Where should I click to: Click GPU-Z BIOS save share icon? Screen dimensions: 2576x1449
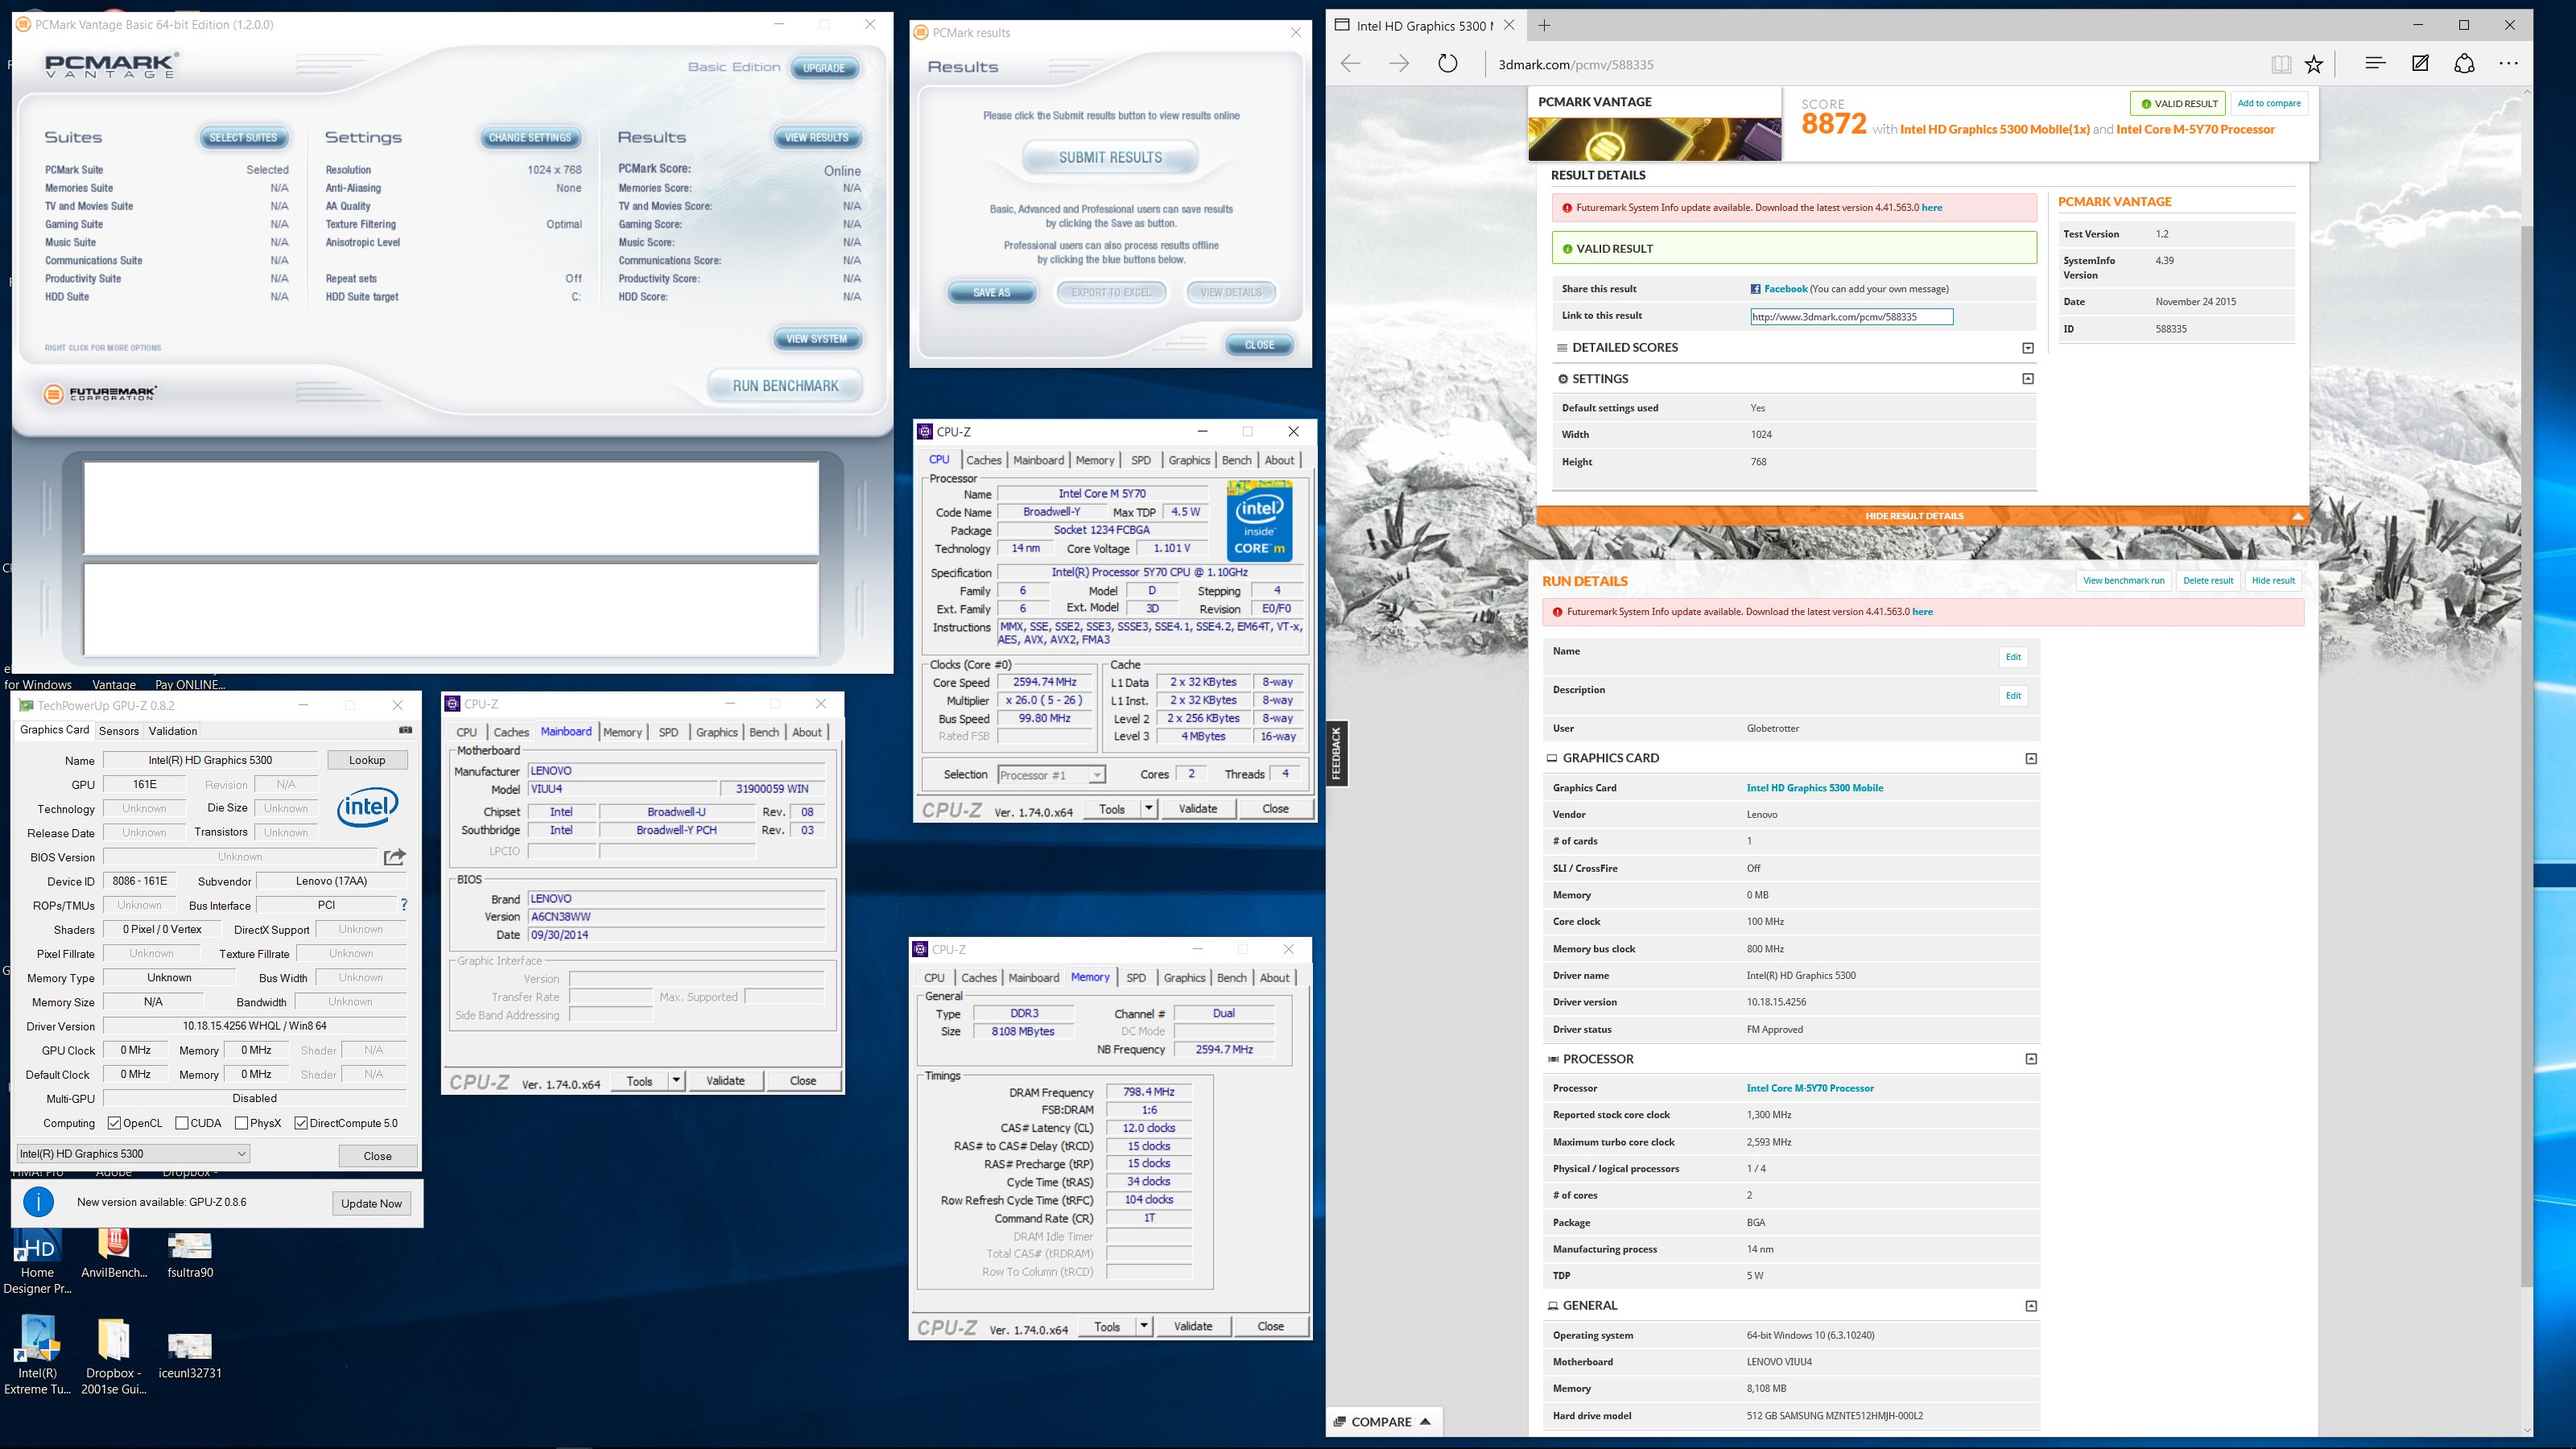click(395, 857)
